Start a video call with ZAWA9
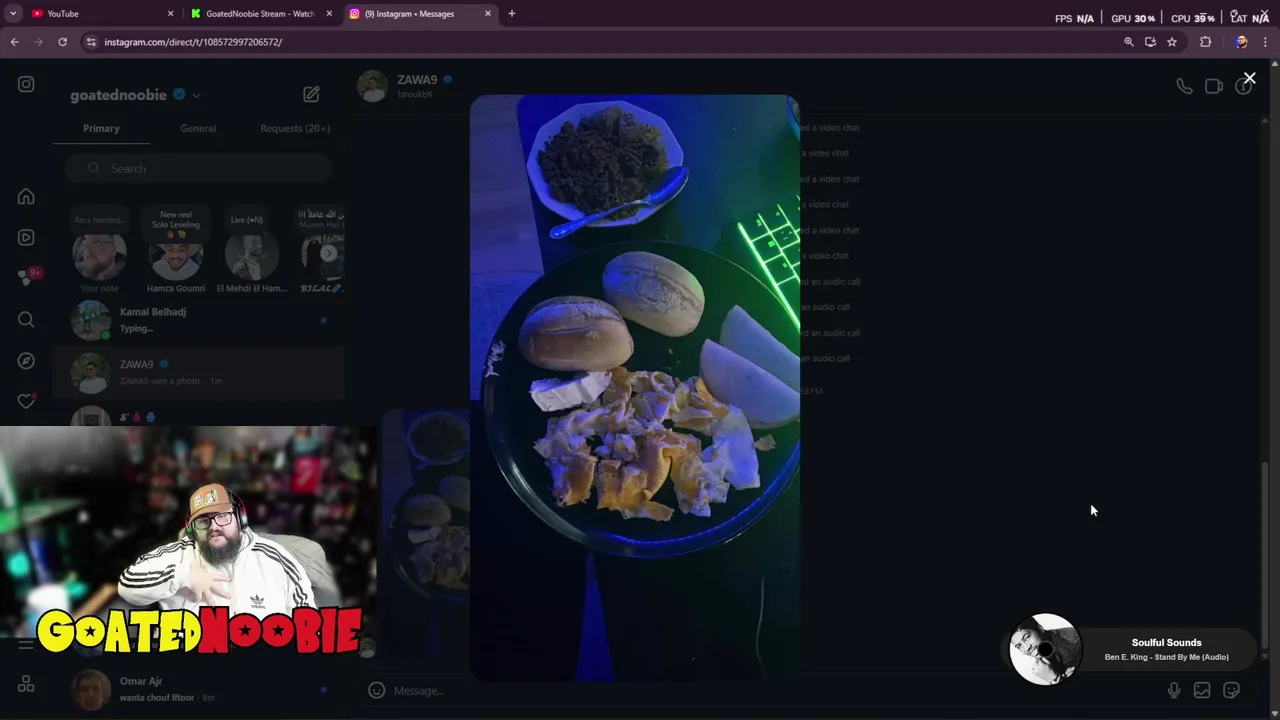 click(x=1214, y=86)
